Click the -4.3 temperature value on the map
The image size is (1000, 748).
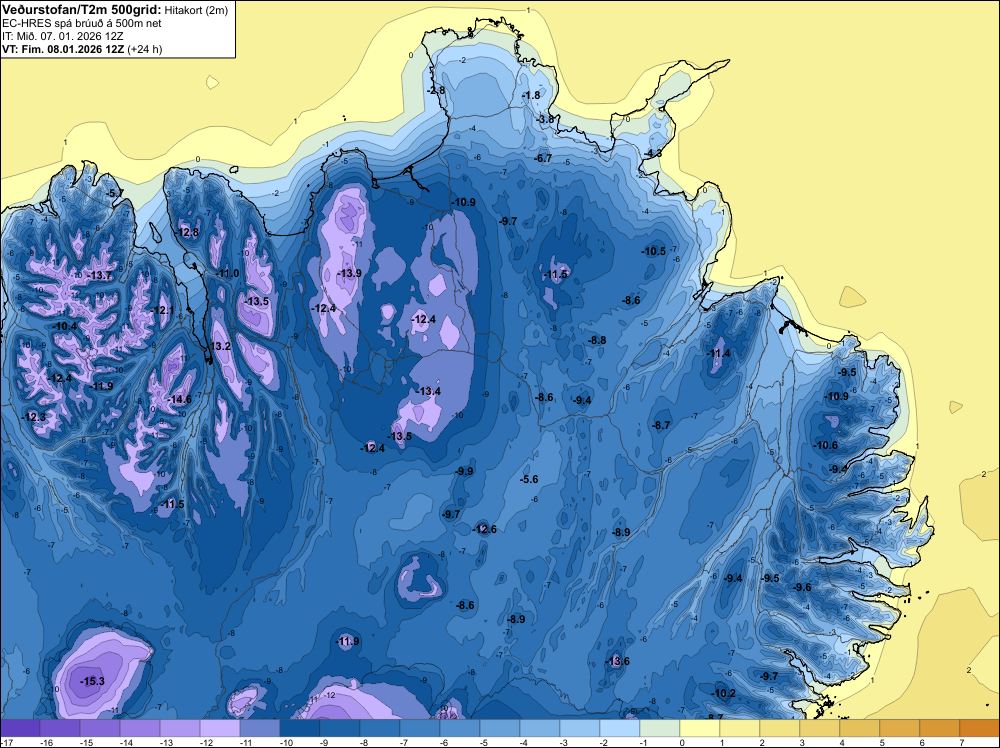pyautogui.click(x=652, y=154)
